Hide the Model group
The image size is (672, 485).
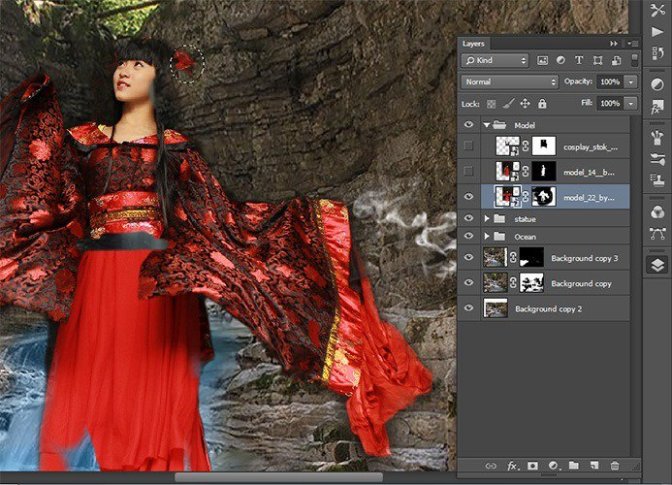tap(468, 125)
